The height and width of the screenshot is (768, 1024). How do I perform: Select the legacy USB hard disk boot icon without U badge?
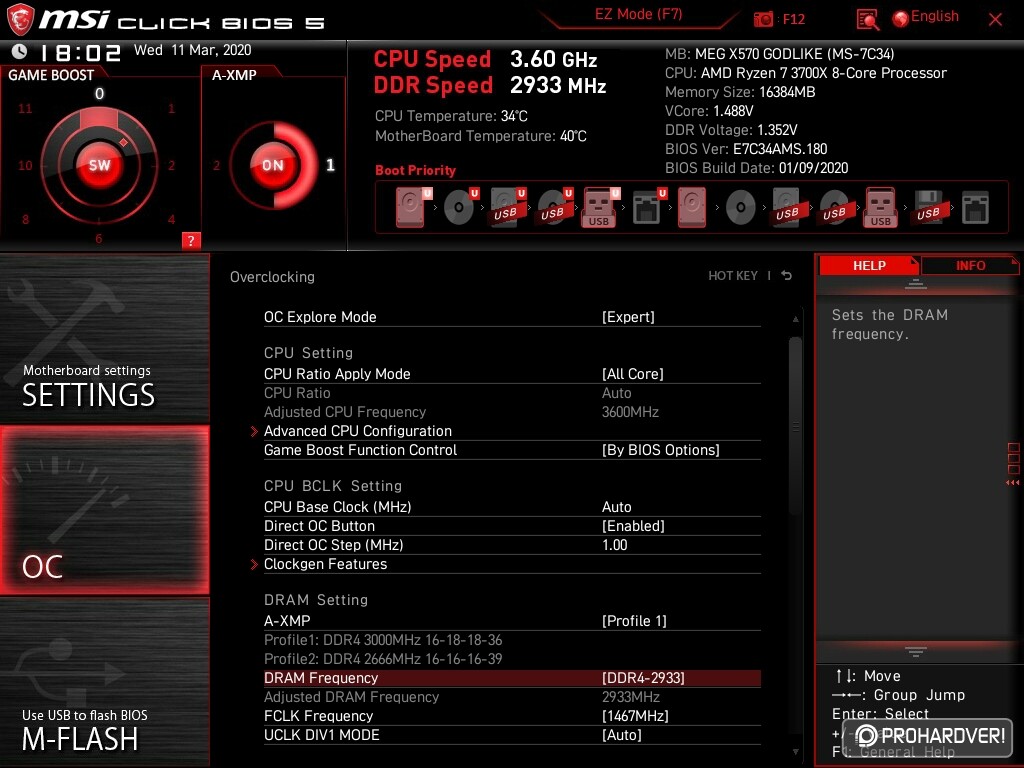787,208
